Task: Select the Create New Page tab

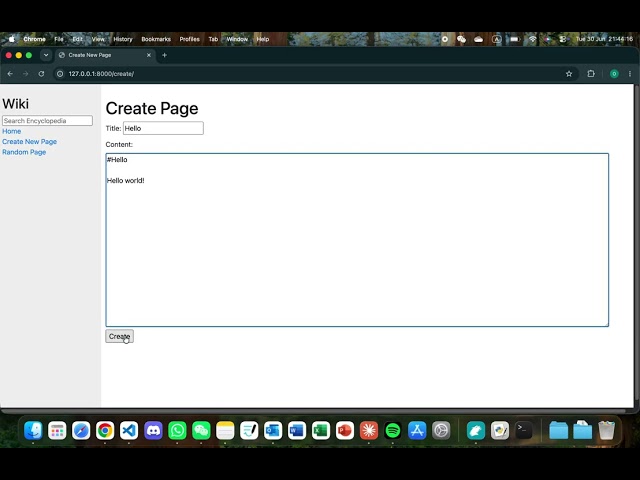Action: [x=105, y=55]
